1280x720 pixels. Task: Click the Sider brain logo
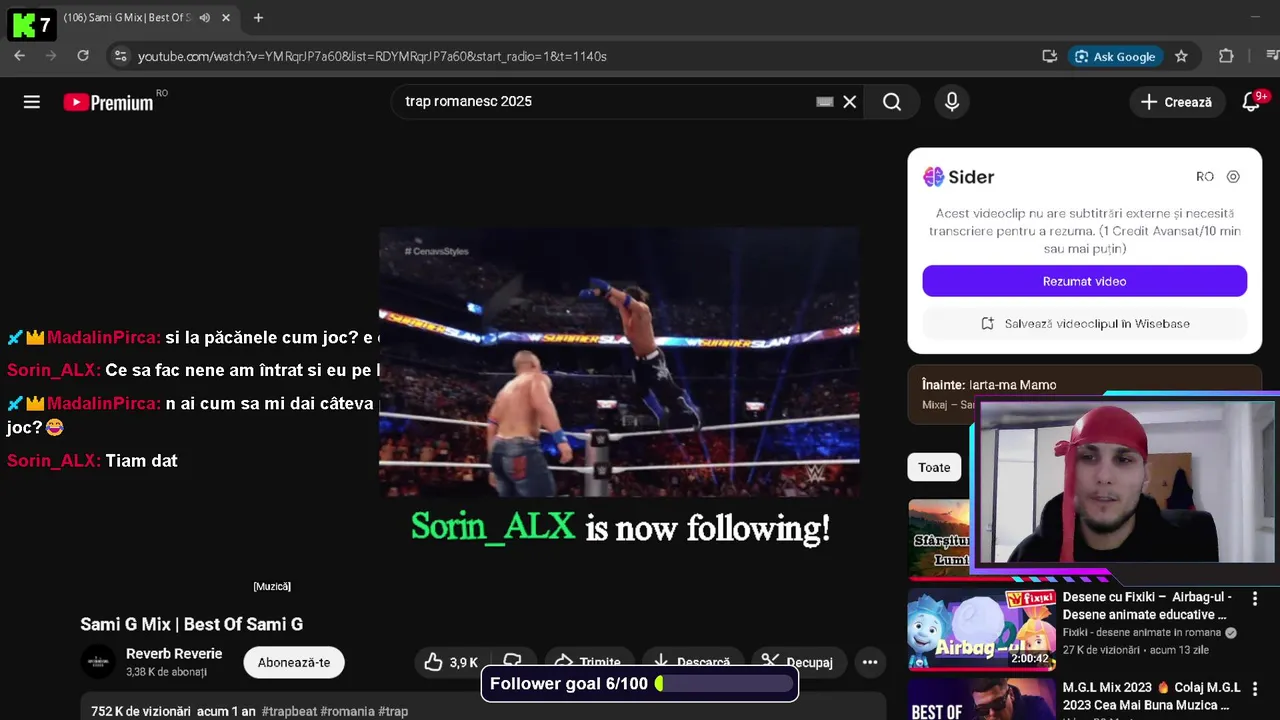[x=933, y=177]
